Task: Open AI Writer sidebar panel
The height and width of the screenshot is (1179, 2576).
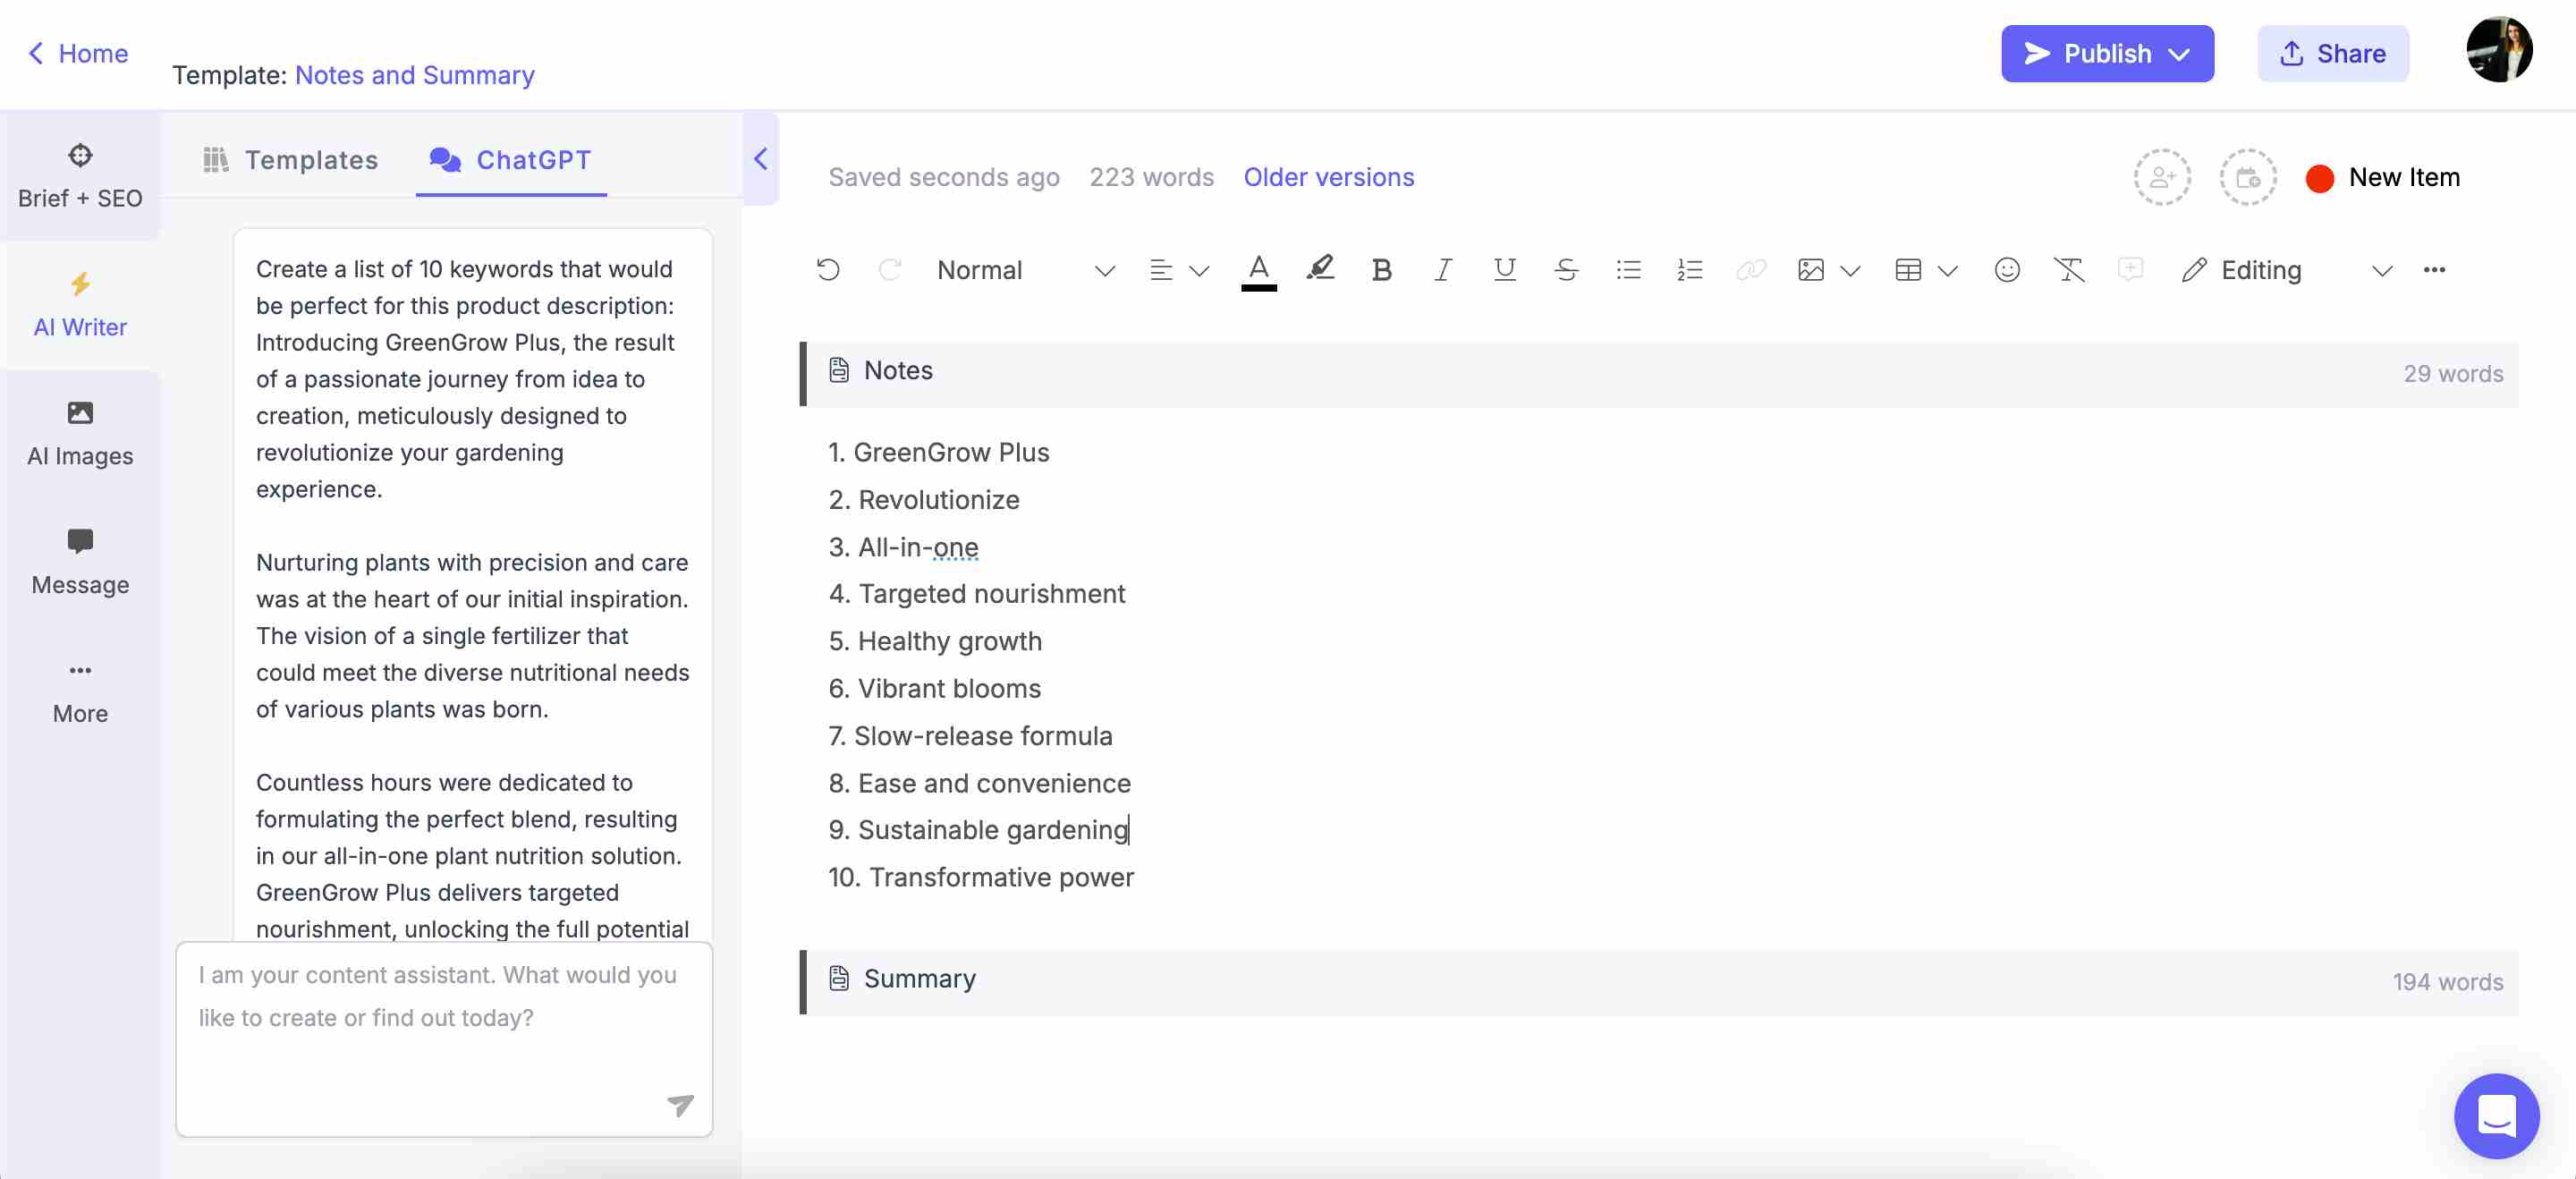Action: click(80, 306)
